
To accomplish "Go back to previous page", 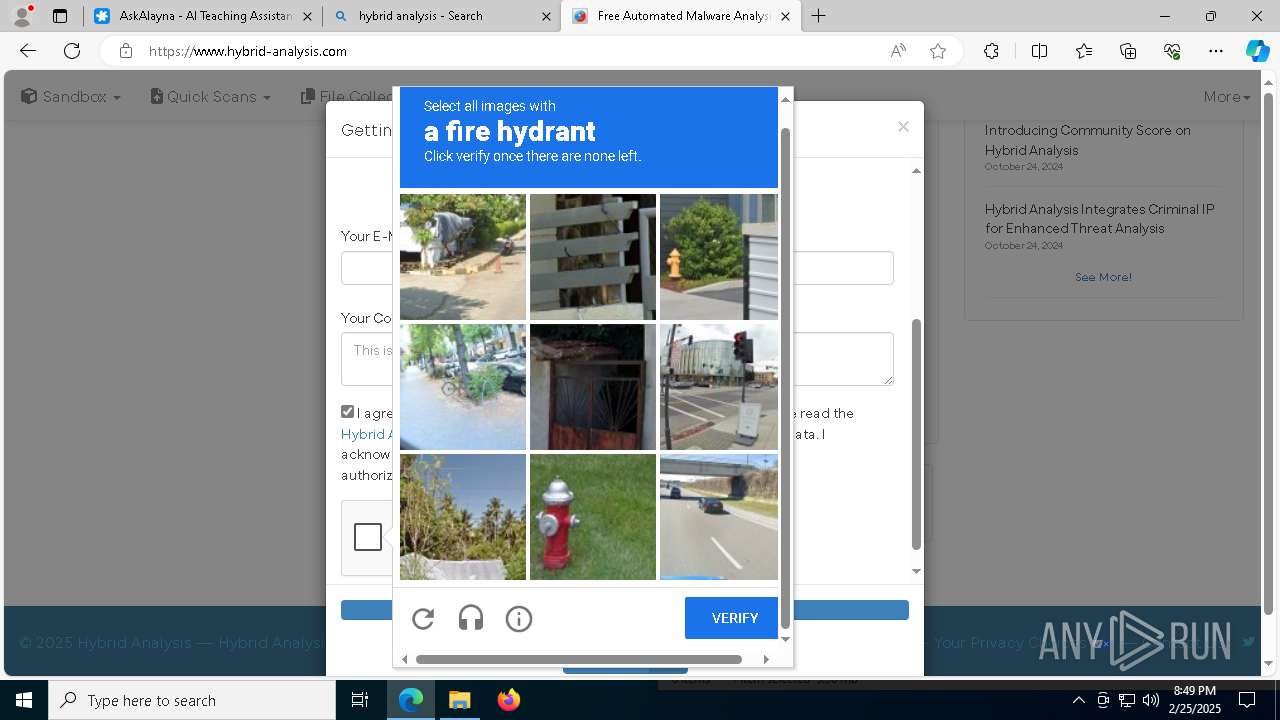I will [x=28, y=51].
